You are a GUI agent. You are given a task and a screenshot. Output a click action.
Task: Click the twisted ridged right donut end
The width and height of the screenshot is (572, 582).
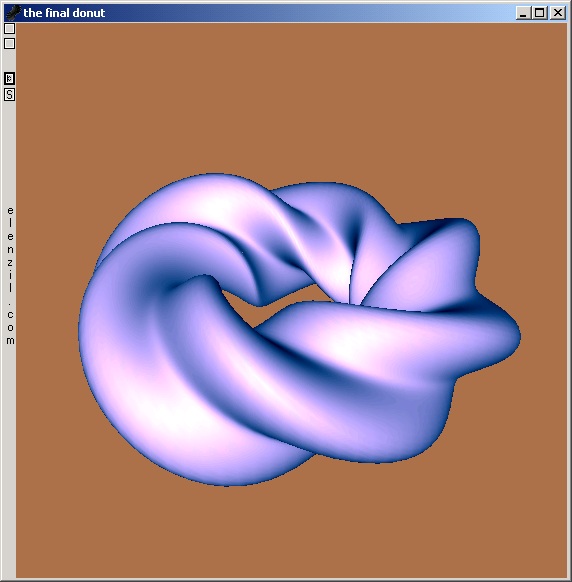point(445,282)
